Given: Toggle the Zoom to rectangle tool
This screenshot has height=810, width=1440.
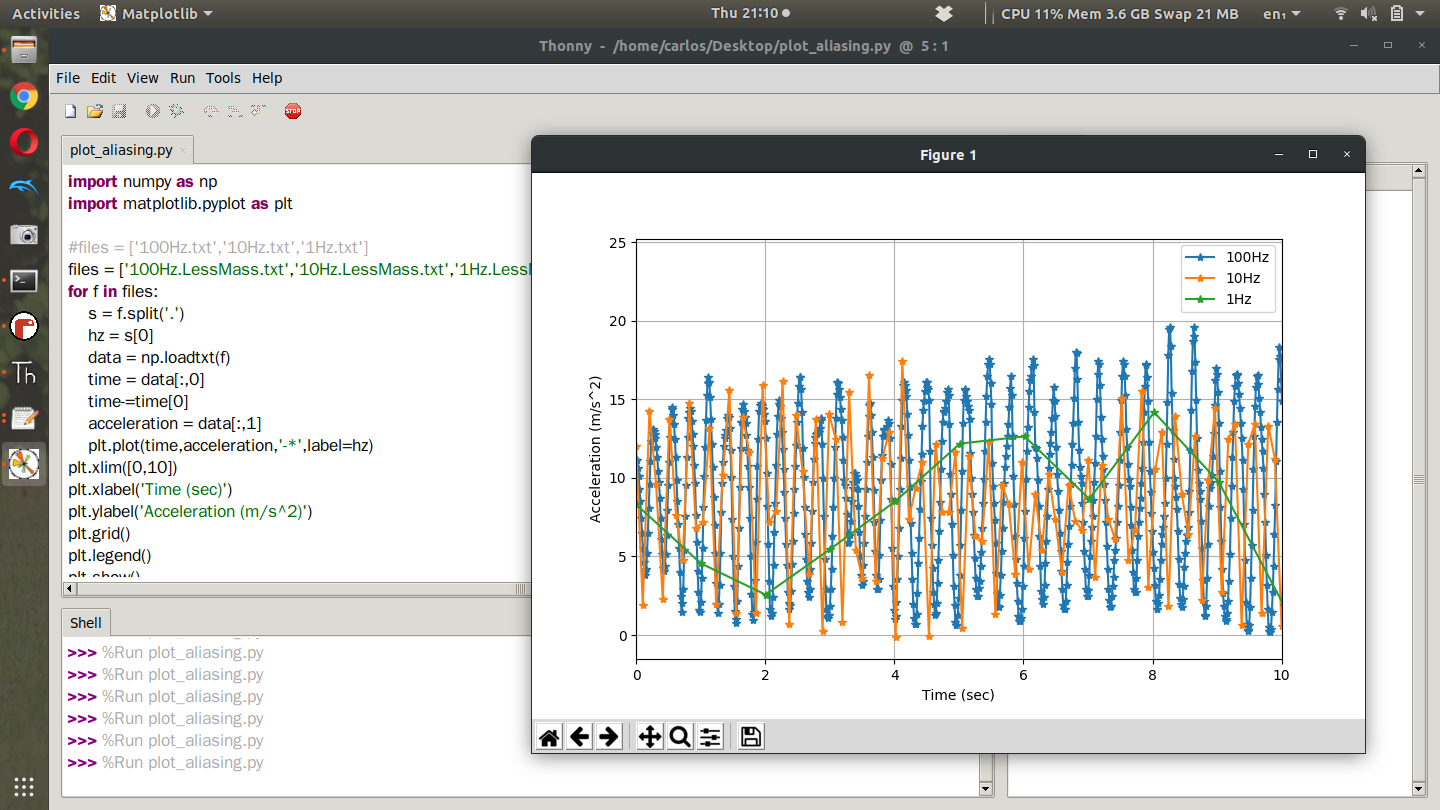Looking at the screenshot, I should (x=680, y=737).
